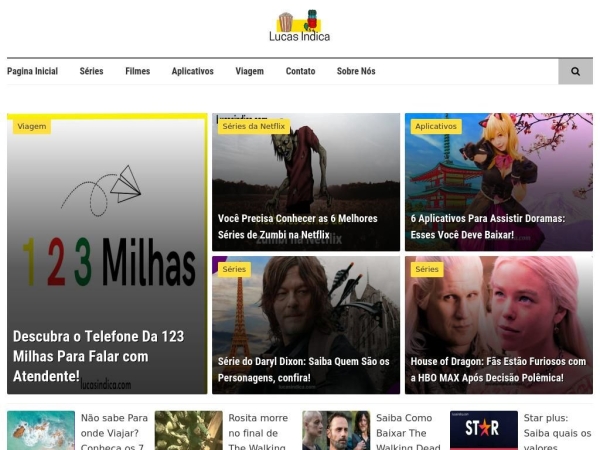Screen dimensions: 600x450
Task: Open House of Dragon HBO MAX article
Action: [498, 370]
